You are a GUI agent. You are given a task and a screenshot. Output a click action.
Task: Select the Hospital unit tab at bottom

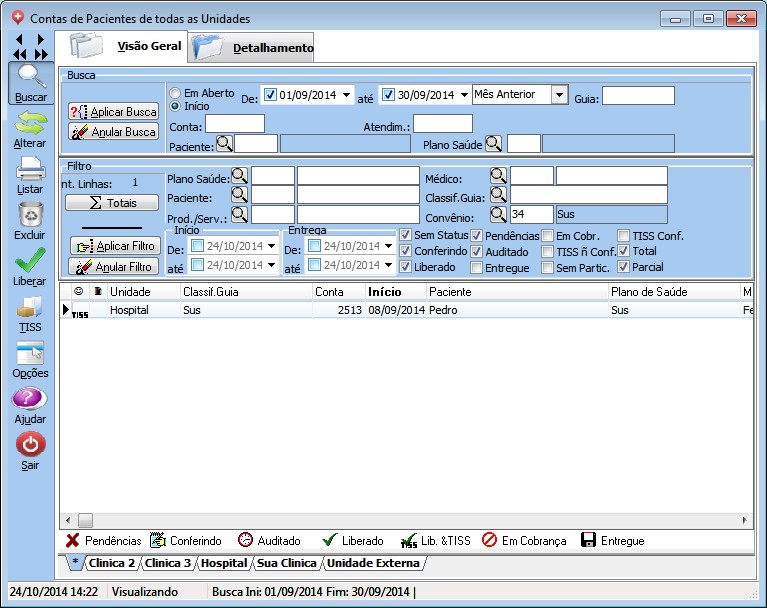point(223,563)
